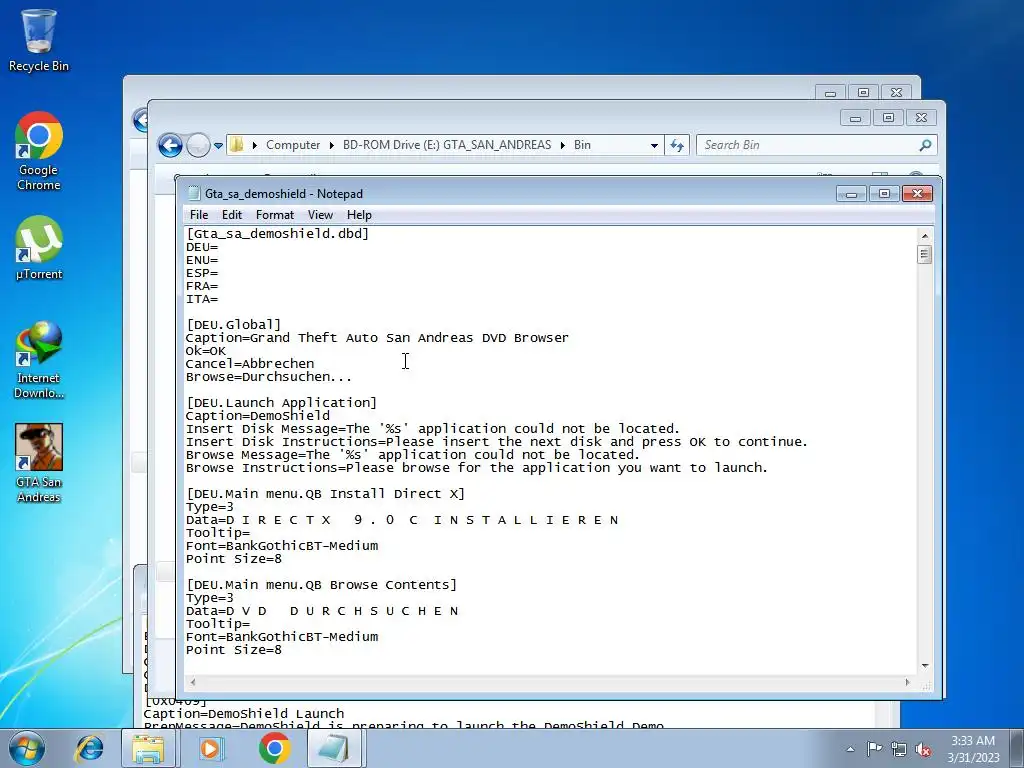Open address bar previous locations dropdown
Image resolution: width=1024 pixels, height=768 pixels.
[654, 146]
